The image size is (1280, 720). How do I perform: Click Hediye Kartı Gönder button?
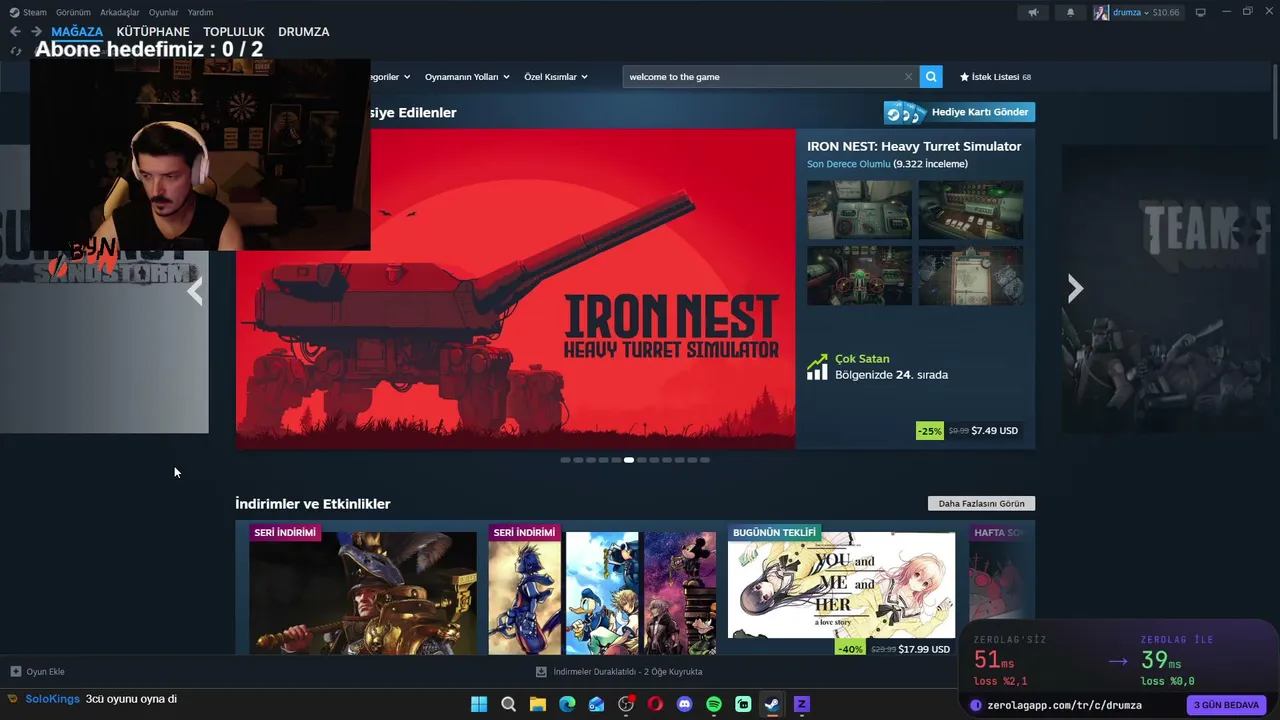959,112
